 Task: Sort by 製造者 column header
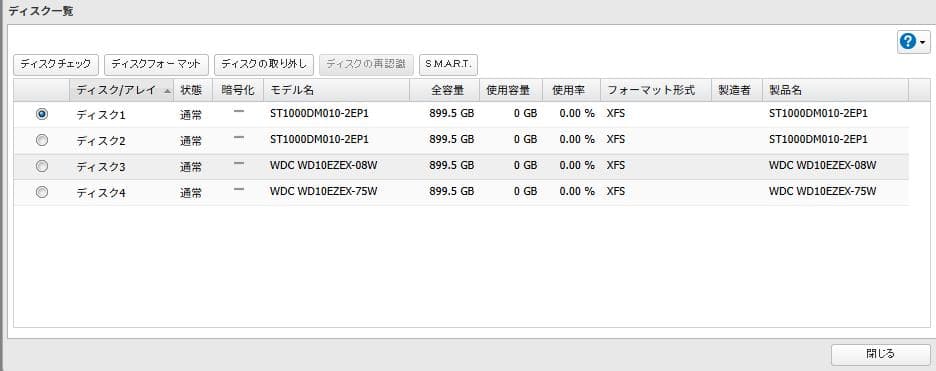tap(737, 90)
